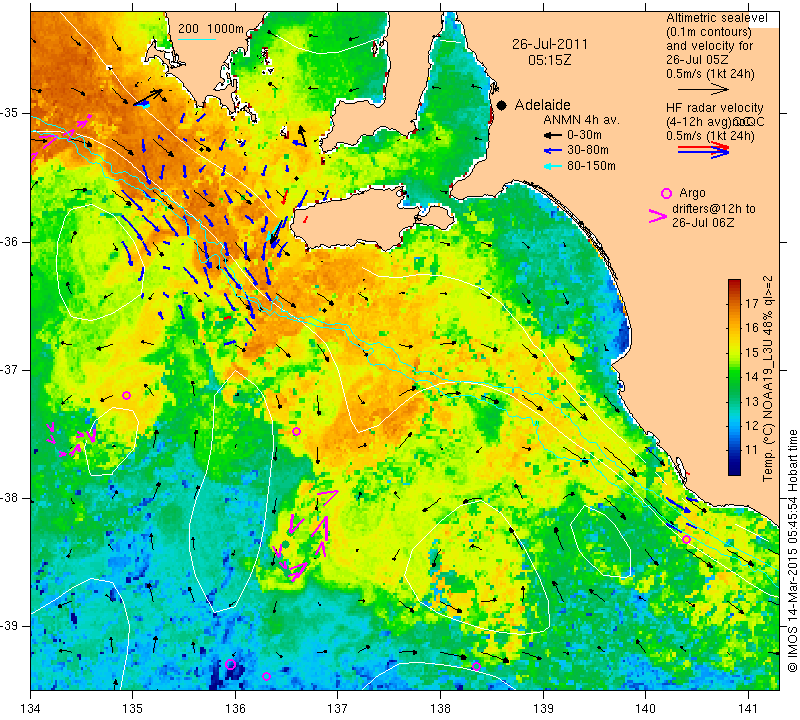Image resolution: width=800 pixels, height=720 pixels.
Task: Click the 137 longitude axis label
Action: 337,709
